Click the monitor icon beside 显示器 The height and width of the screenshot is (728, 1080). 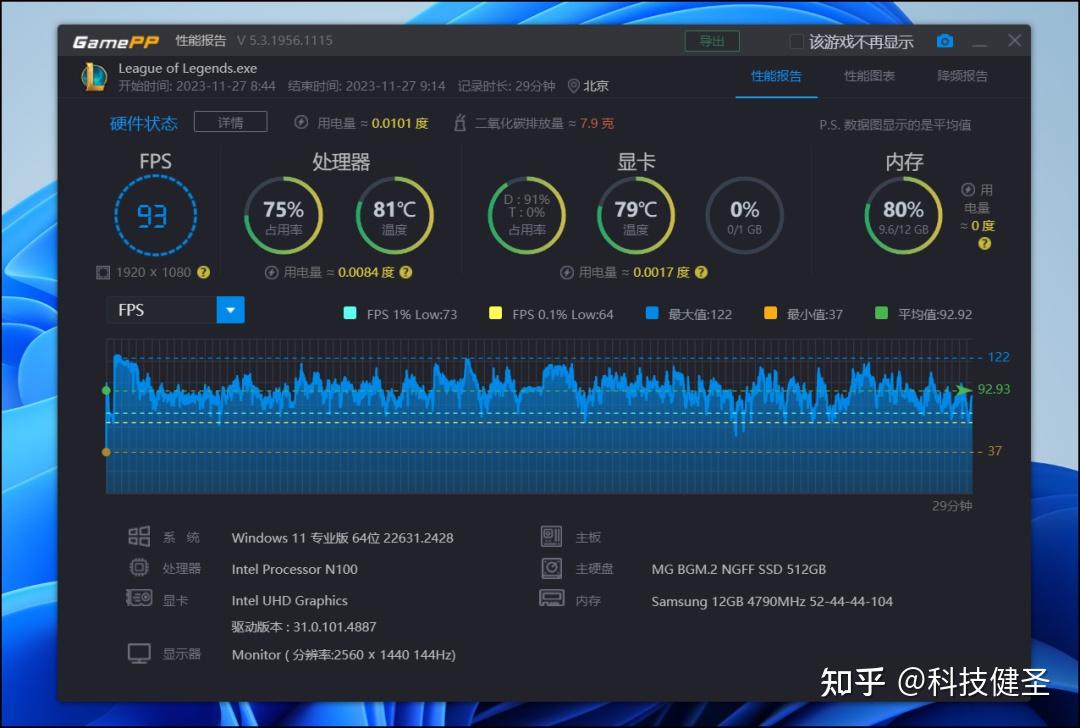[x=139, y=653]
